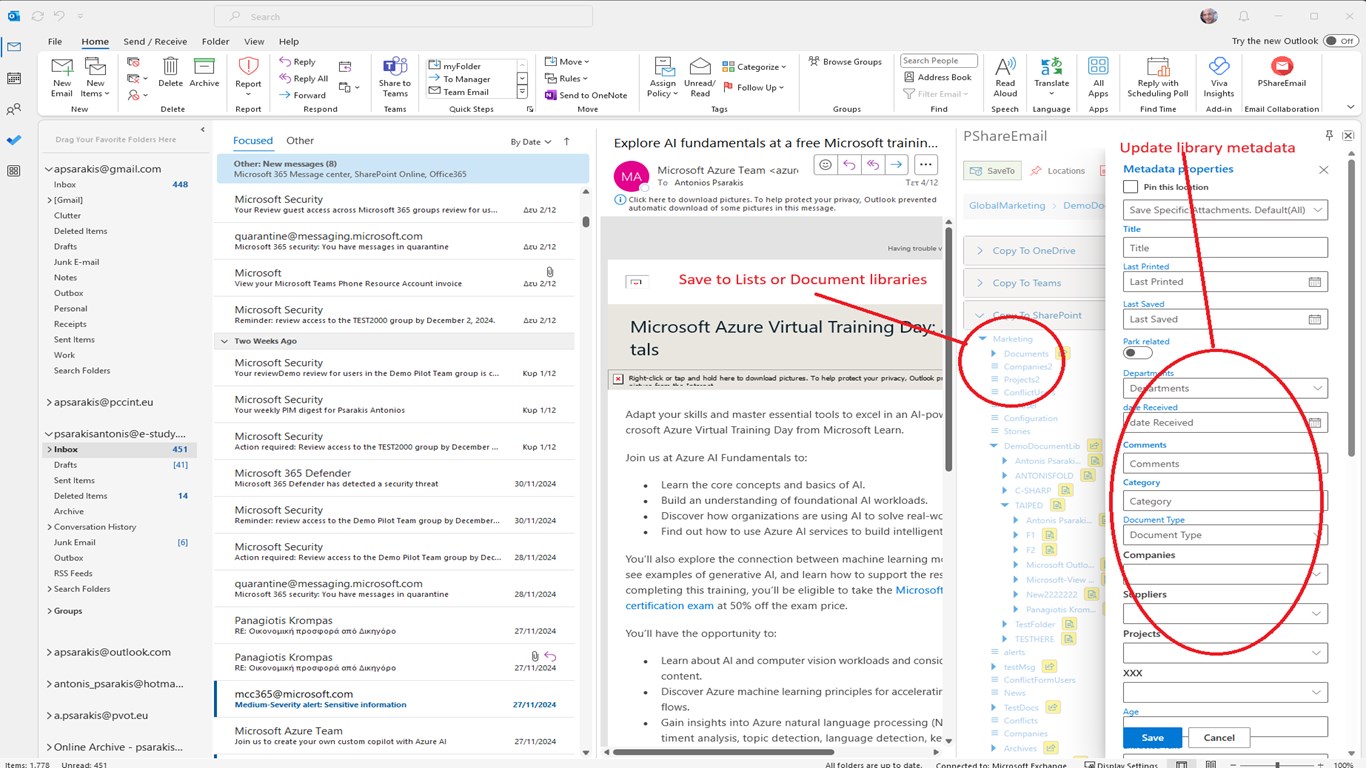This screenshot has height=768, width=1366.
Task: Switch to the Other inbox tab
Action: coord(300,141)
